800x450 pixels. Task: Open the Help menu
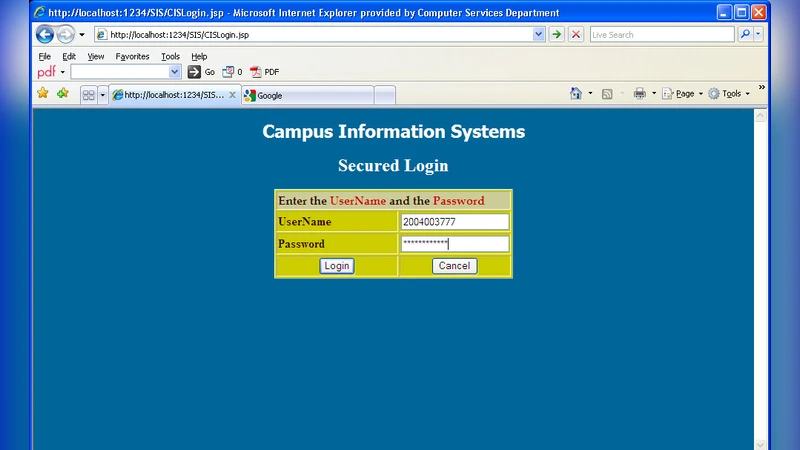click(x=199, y=56)
